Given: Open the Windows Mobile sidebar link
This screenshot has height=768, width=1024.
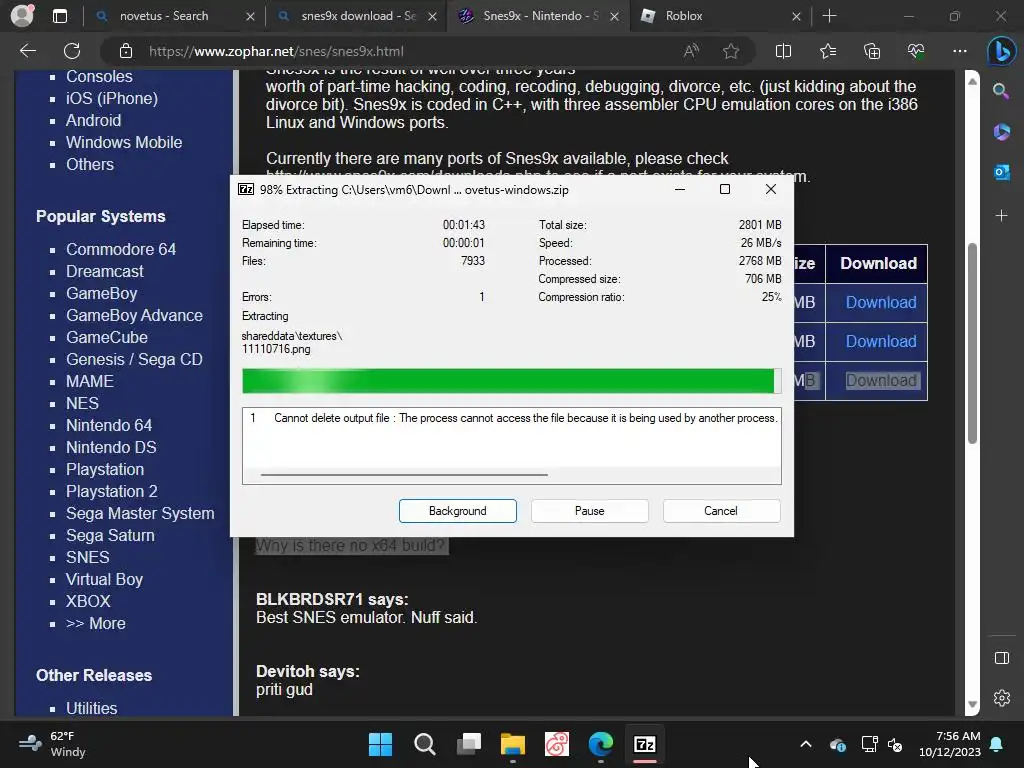Looking at the screenshot, I should 123,142.
